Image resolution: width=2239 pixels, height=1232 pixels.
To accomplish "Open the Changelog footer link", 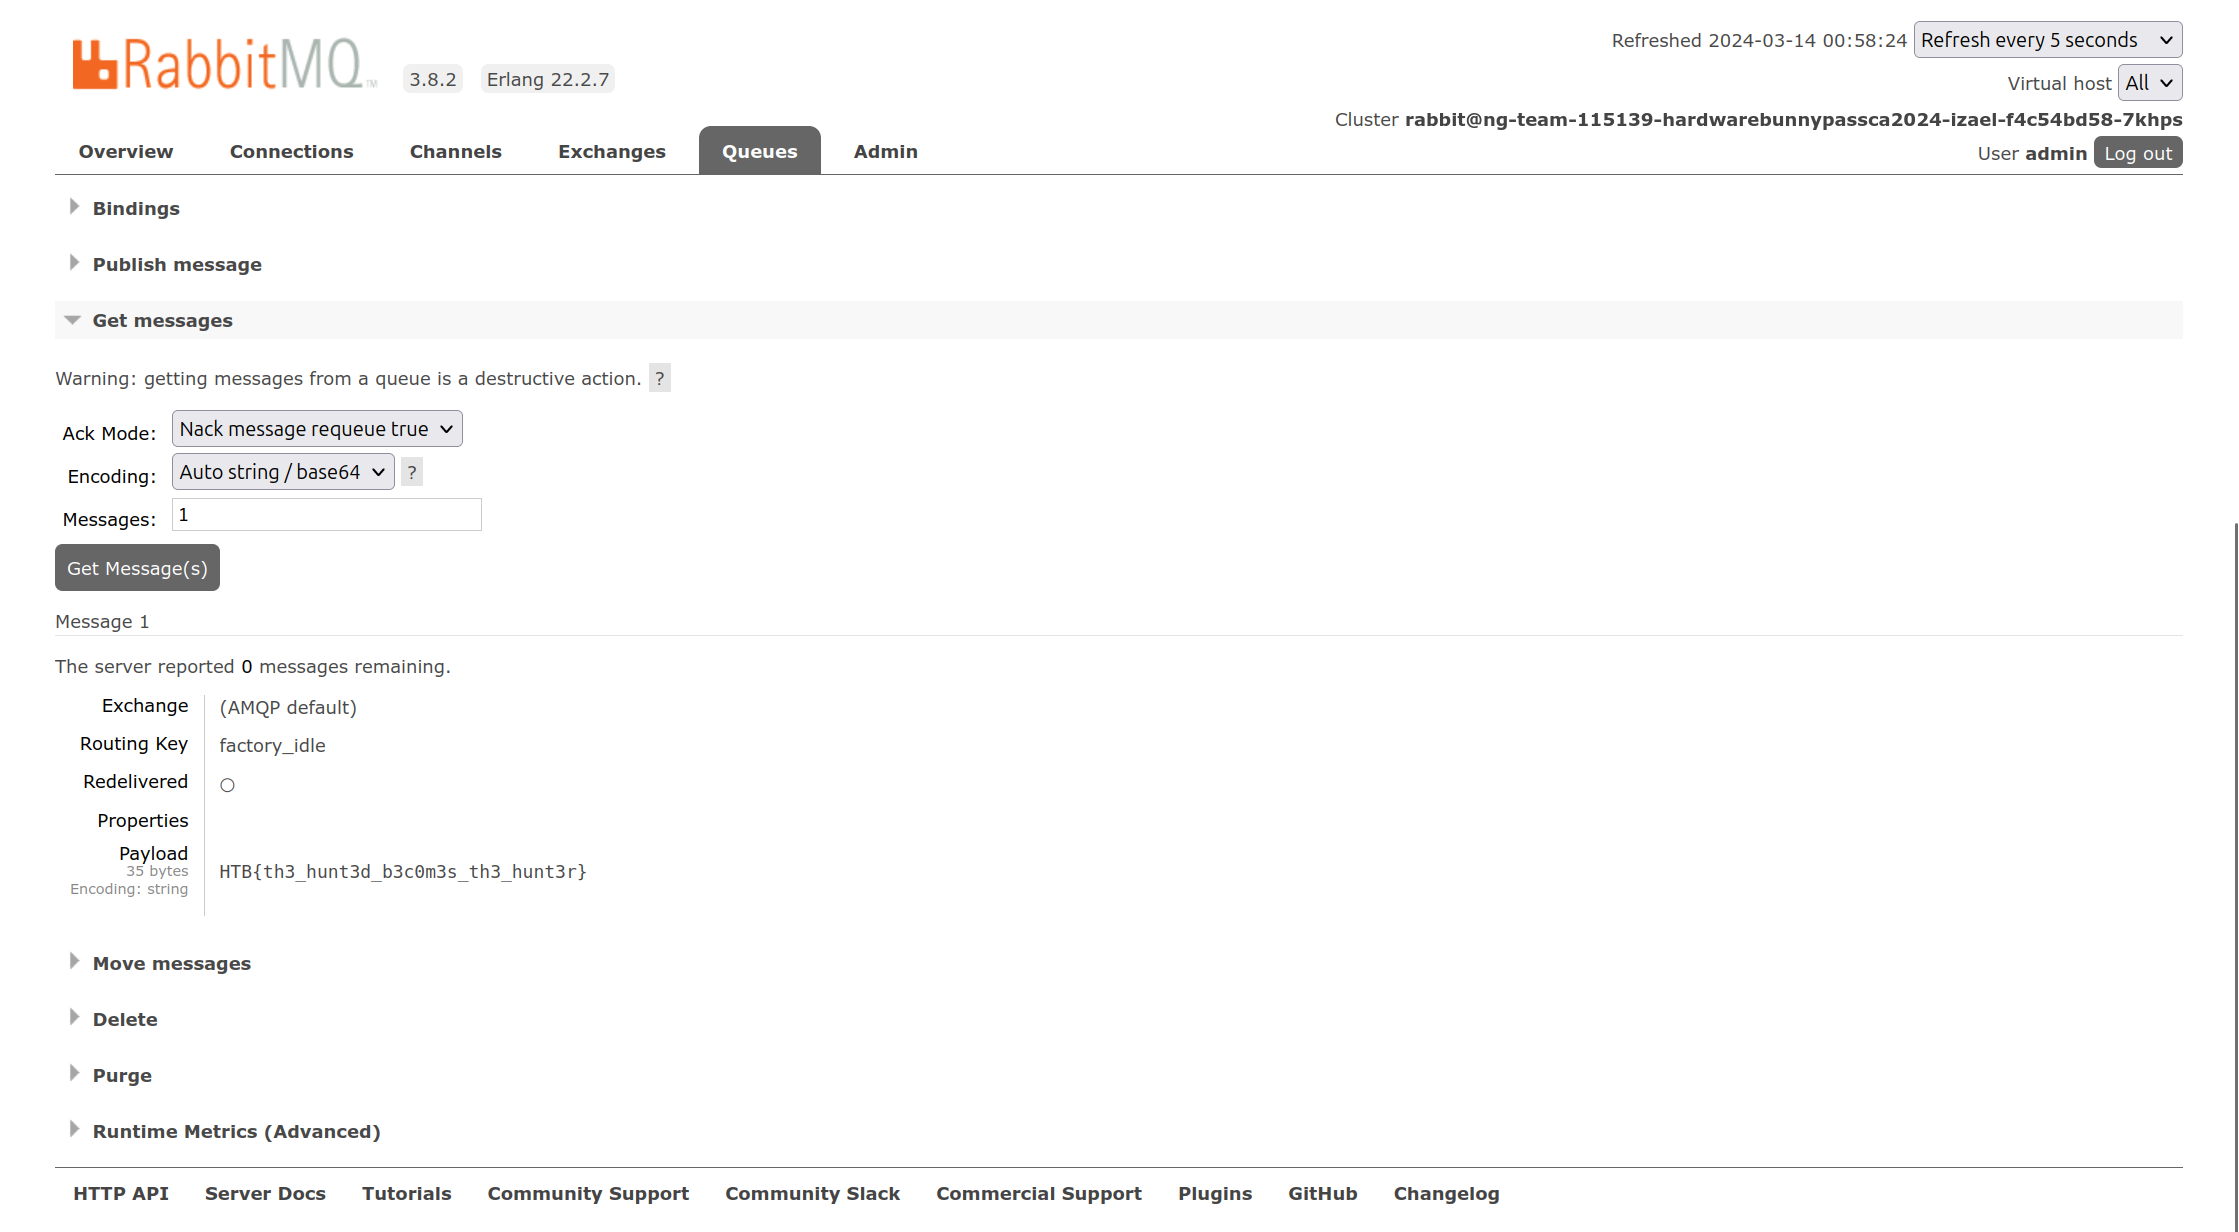I will pos(1447,1193).
